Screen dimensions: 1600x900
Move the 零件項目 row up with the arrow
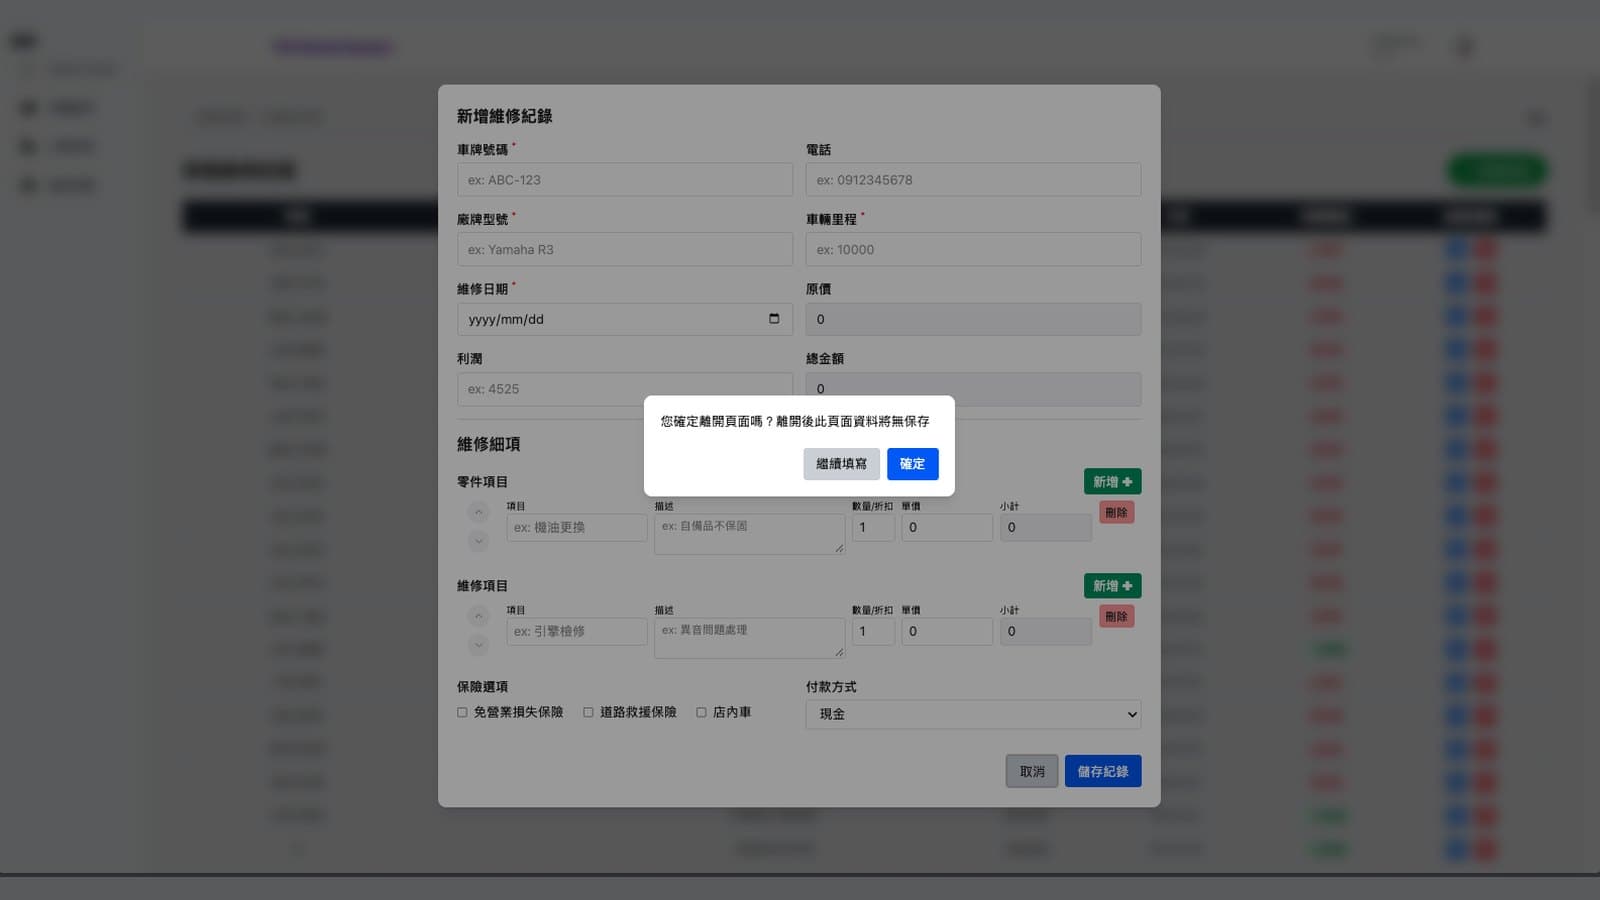pos(479,513)
